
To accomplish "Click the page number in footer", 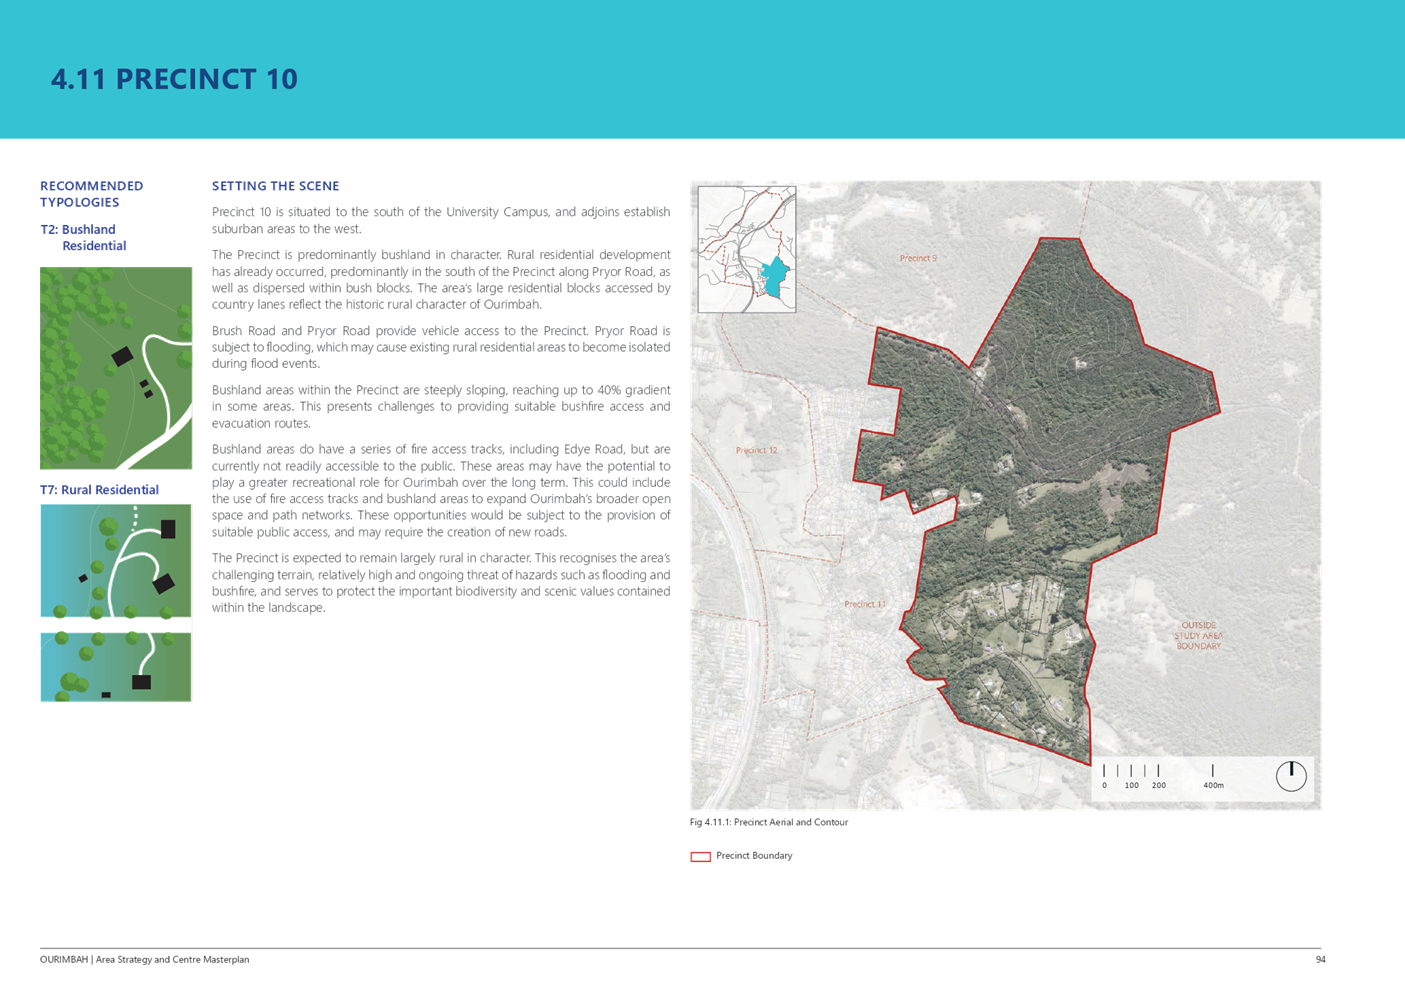I will pyautogui.click(x=1320, y=959).
